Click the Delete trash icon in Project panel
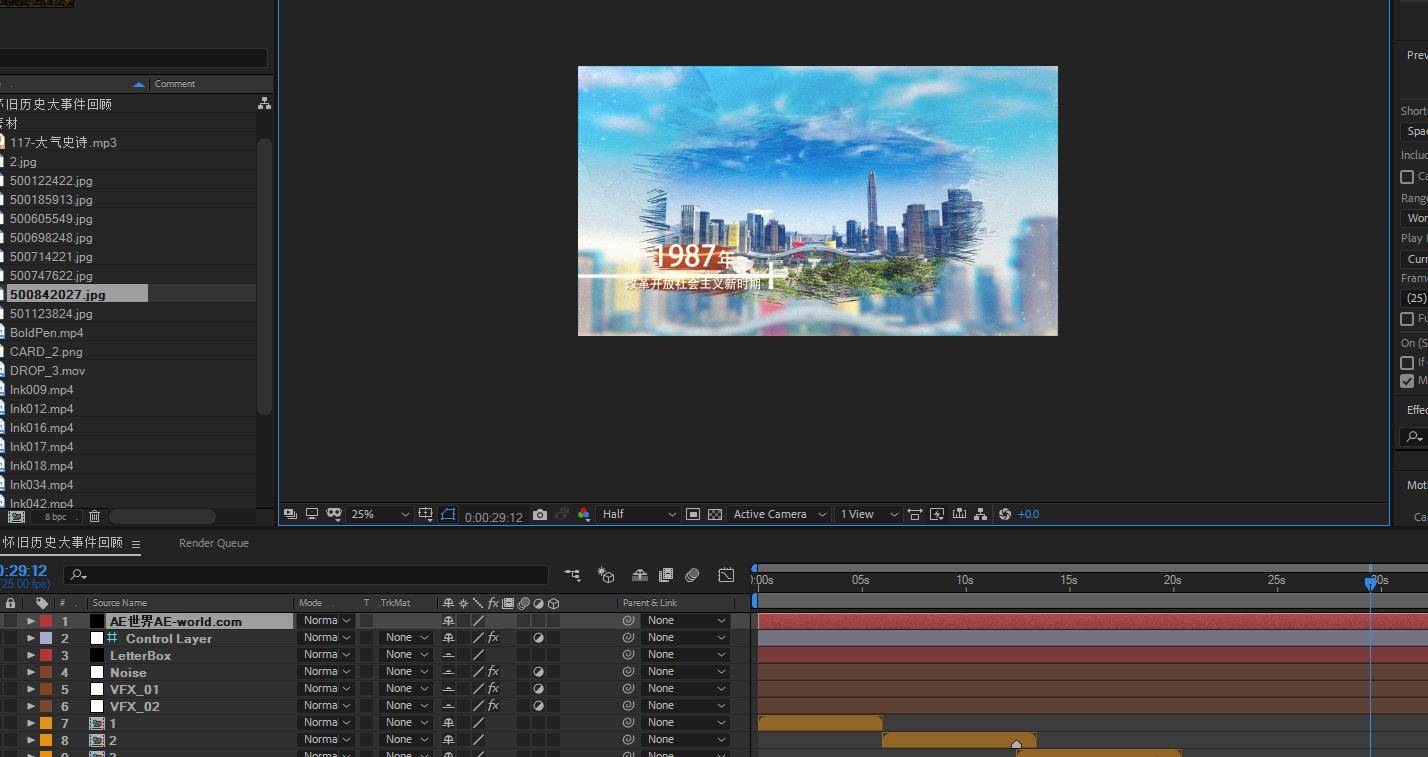 pos(94,516)
